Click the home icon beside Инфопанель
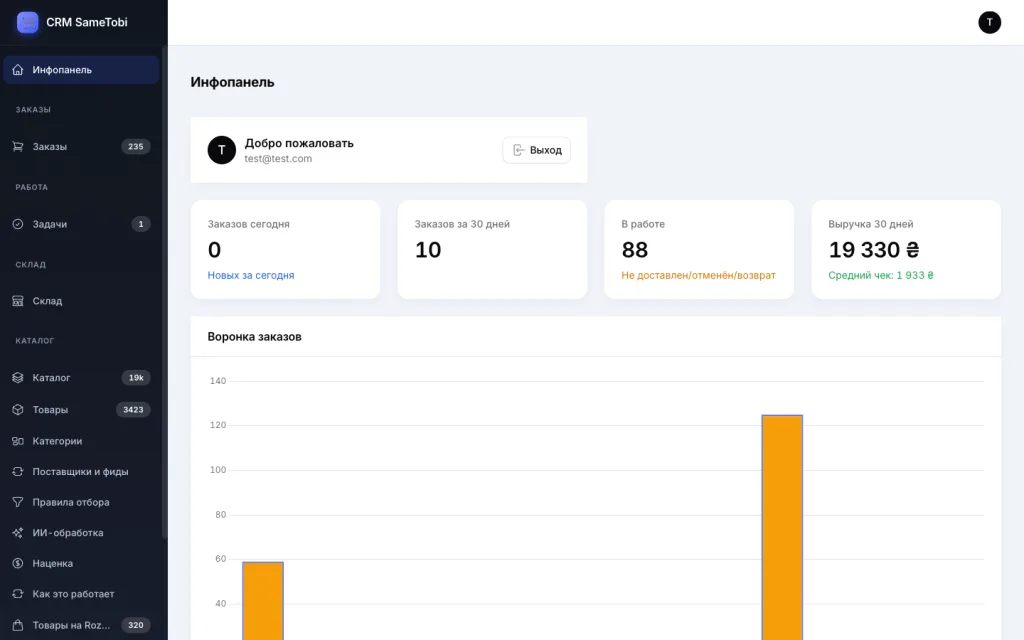 coord(18,70)
